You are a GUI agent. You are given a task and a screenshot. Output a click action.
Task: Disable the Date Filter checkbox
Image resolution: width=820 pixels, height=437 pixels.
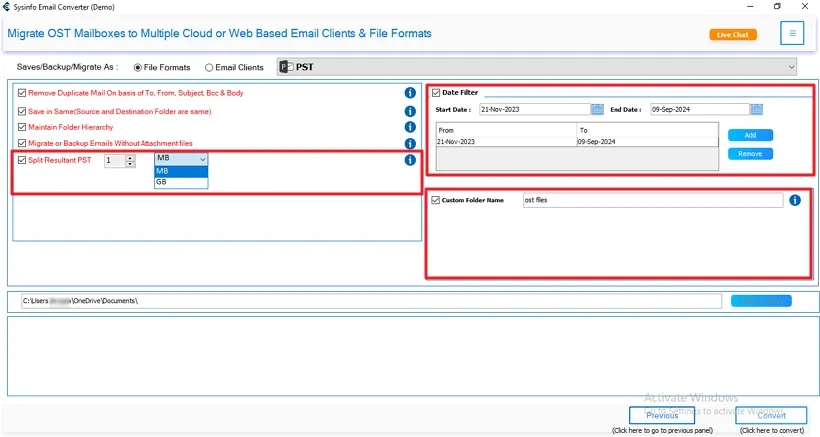[x=436, y=93]
